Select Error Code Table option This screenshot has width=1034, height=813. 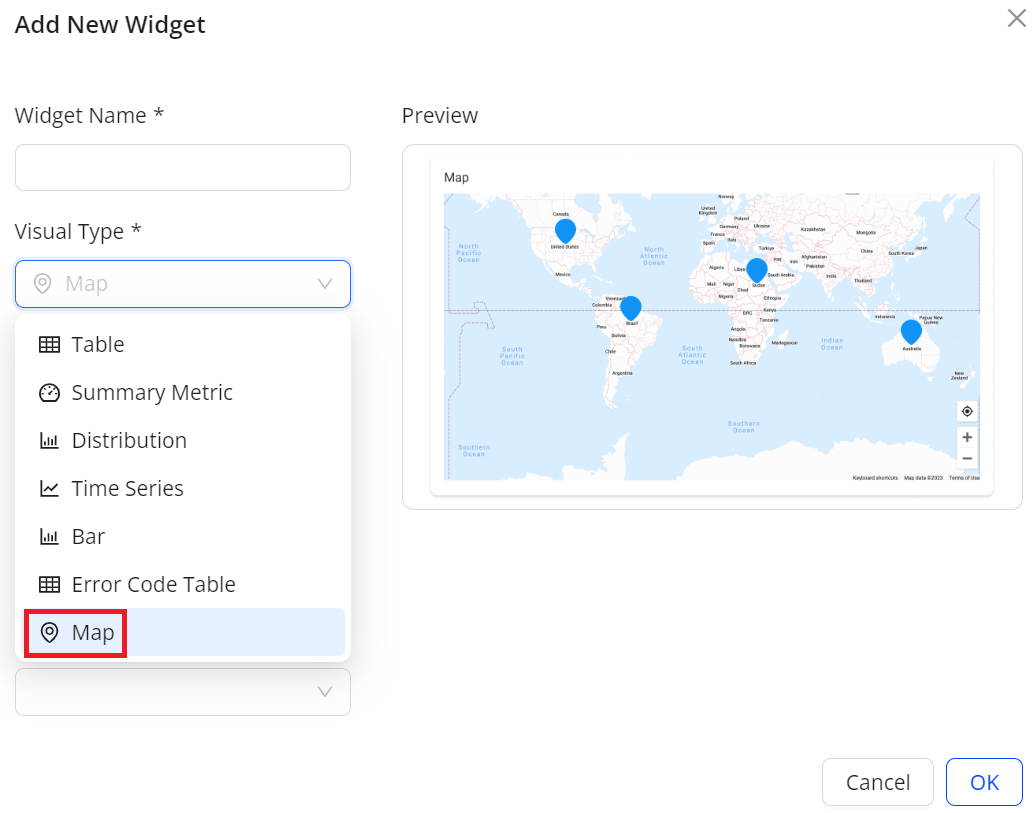pos(153,585)
